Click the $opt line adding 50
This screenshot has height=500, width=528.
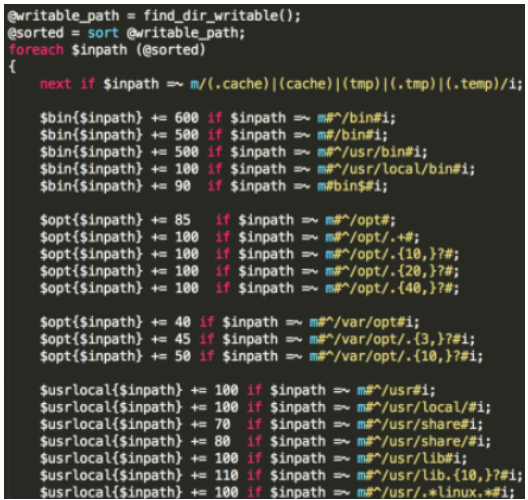coord(261,356)
